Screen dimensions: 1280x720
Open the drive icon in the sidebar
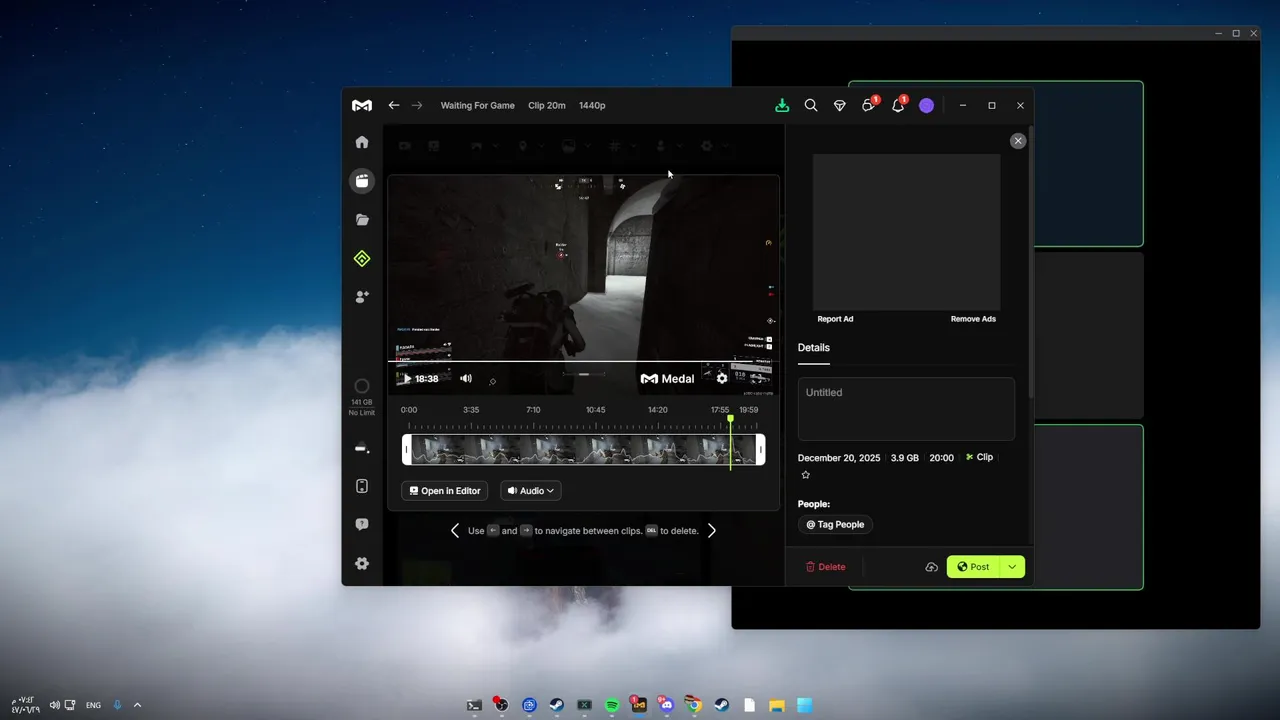362,448
